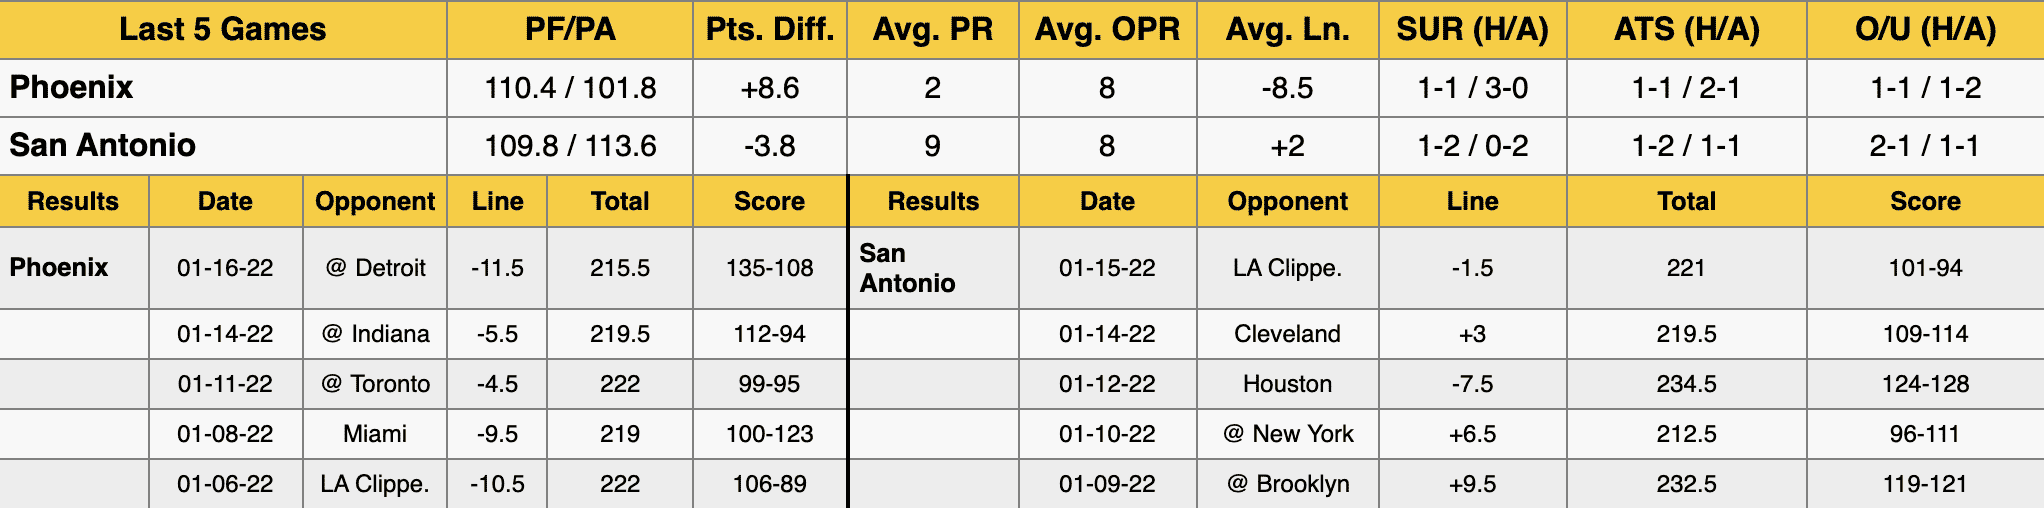Viewport: 2044px width, 508px height.
Task: Click the Miami opponent cell
Action: tap(375, 434)
